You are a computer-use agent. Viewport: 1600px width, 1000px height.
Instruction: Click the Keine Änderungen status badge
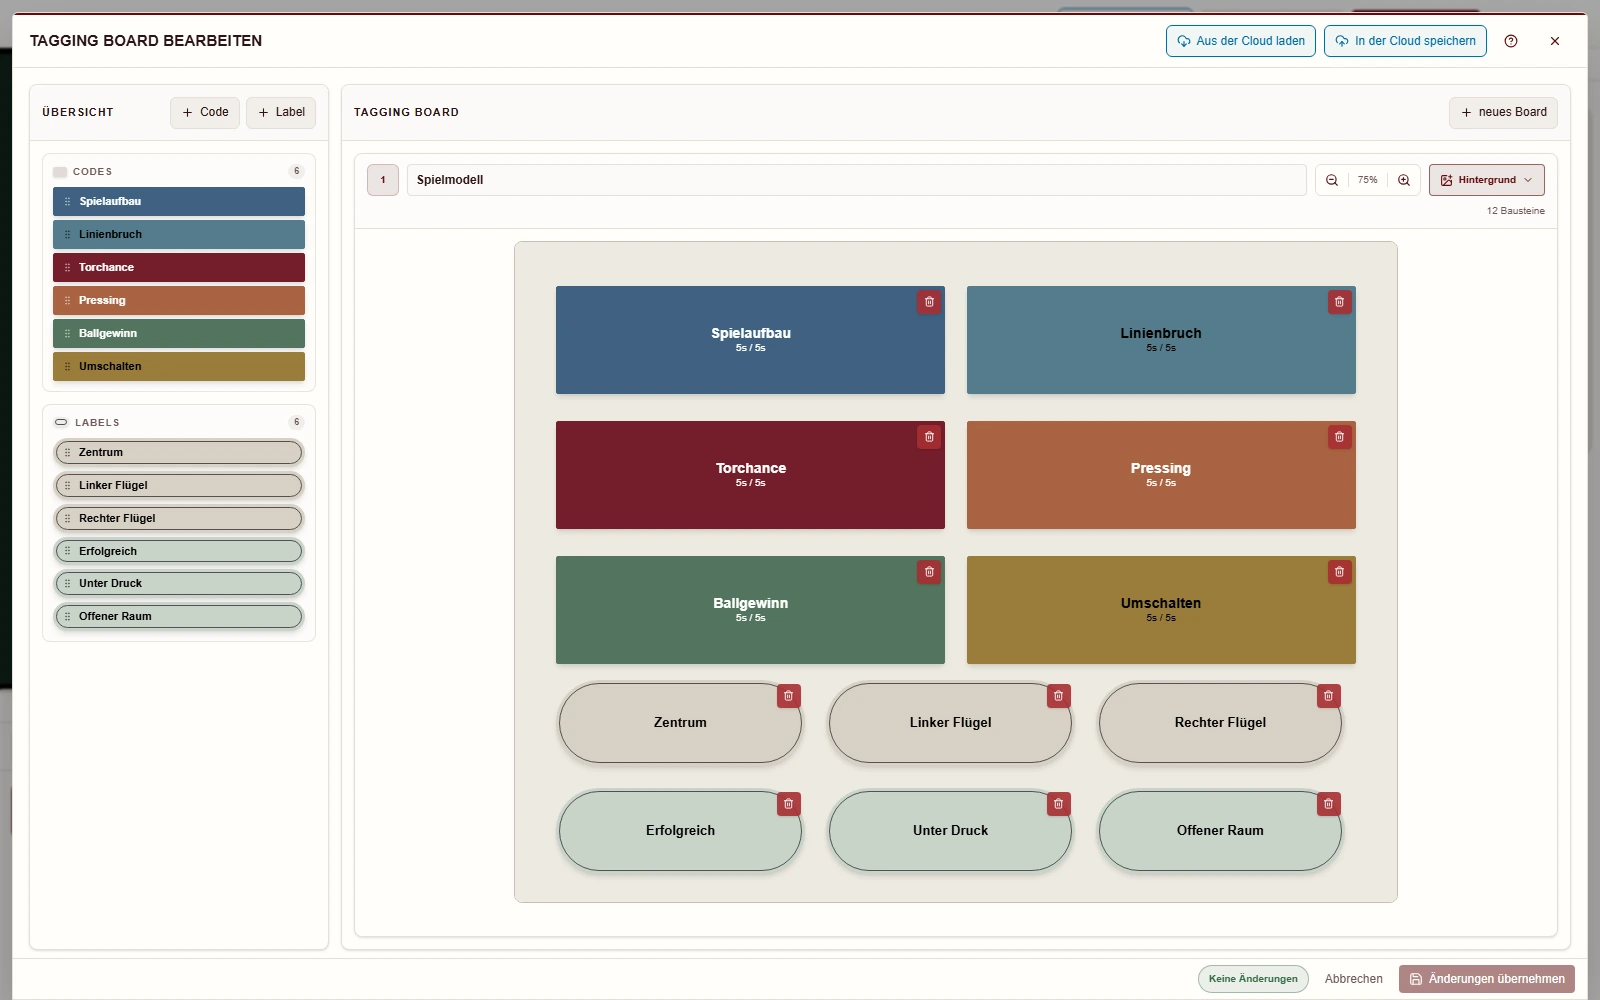click(x=1253, y=979)
